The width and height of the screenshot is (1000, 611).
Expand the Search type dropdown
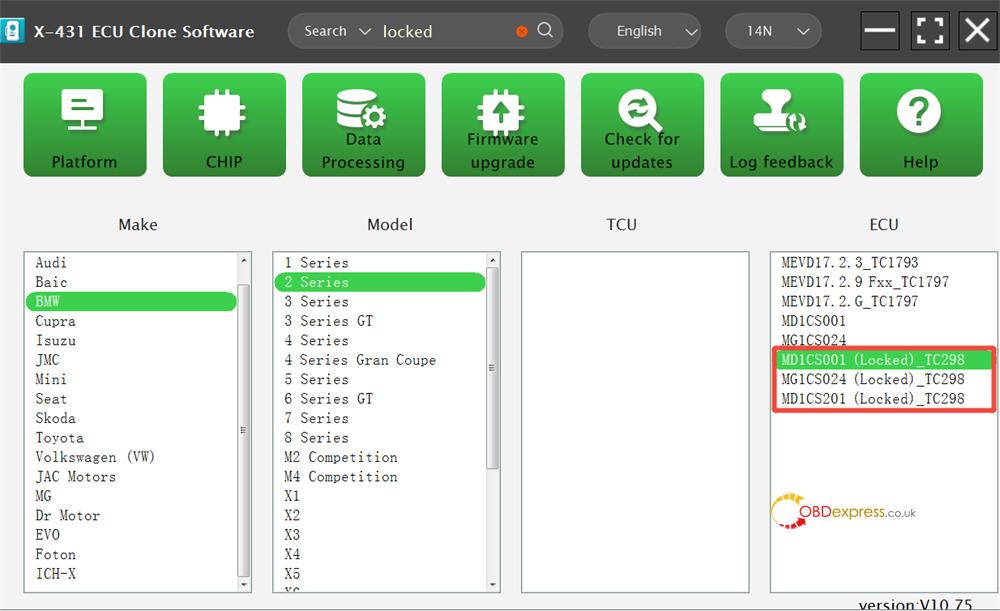[337, 31]
